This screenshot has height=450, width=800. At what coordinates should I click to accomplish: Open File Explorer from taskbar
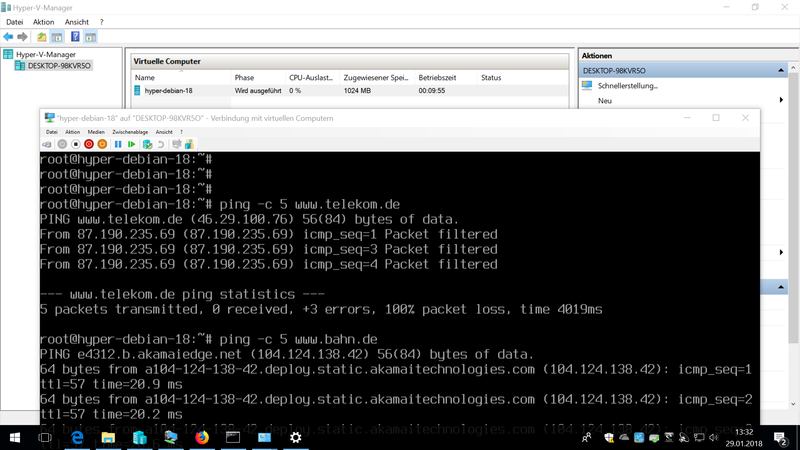pos(108,438)
